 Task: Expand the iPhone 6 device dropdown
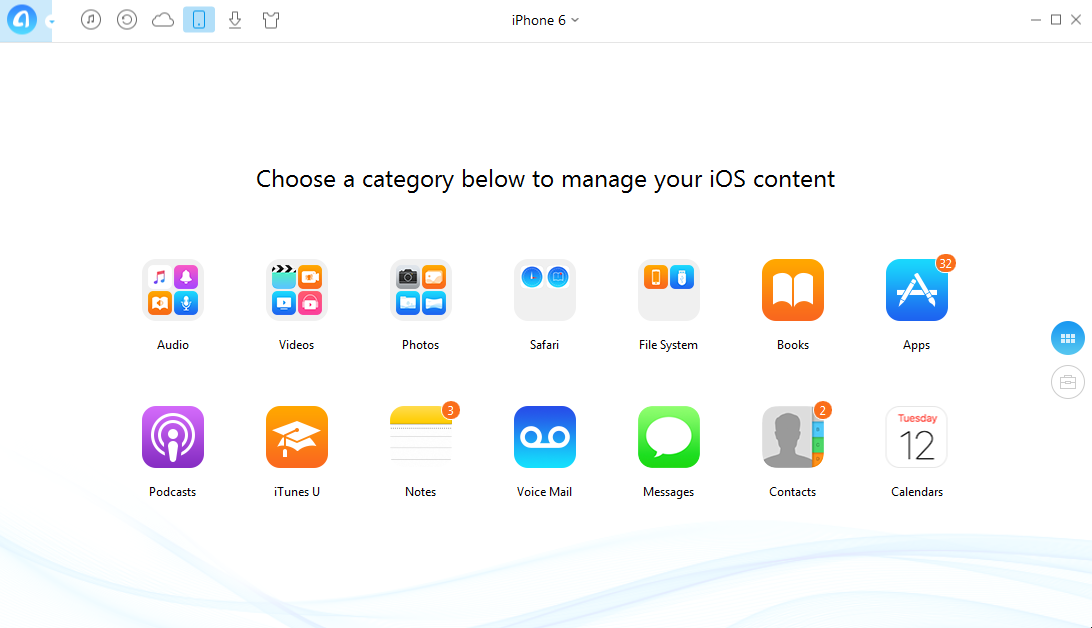[545, 20]
